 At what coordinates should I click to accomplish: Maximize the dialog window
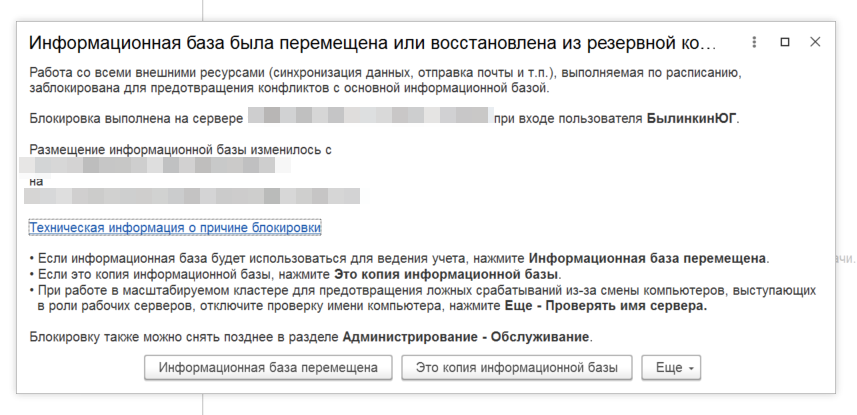pyautogui.click(x=784, y=42)
